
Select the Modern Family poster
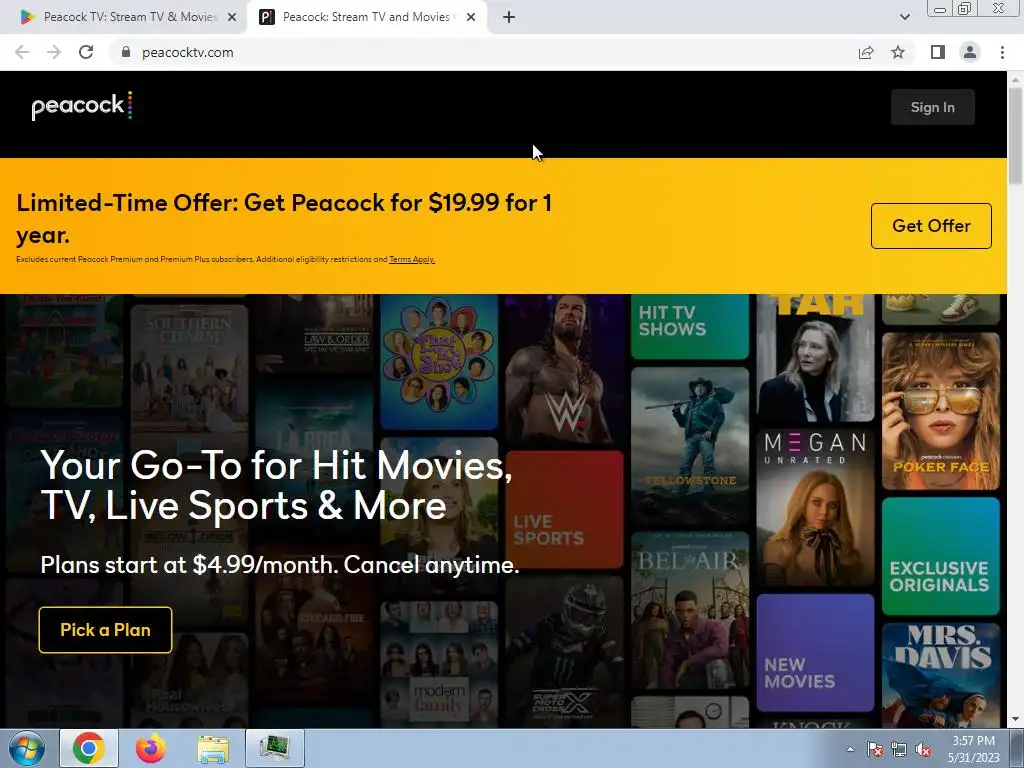[439, 664]
